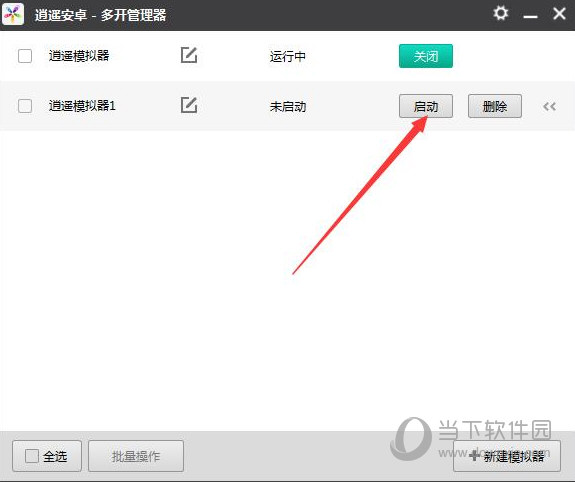Screen dimensions: 575x482
Task: Open the 批量操作 batch operations button
Action: click(x=136, y=456)
